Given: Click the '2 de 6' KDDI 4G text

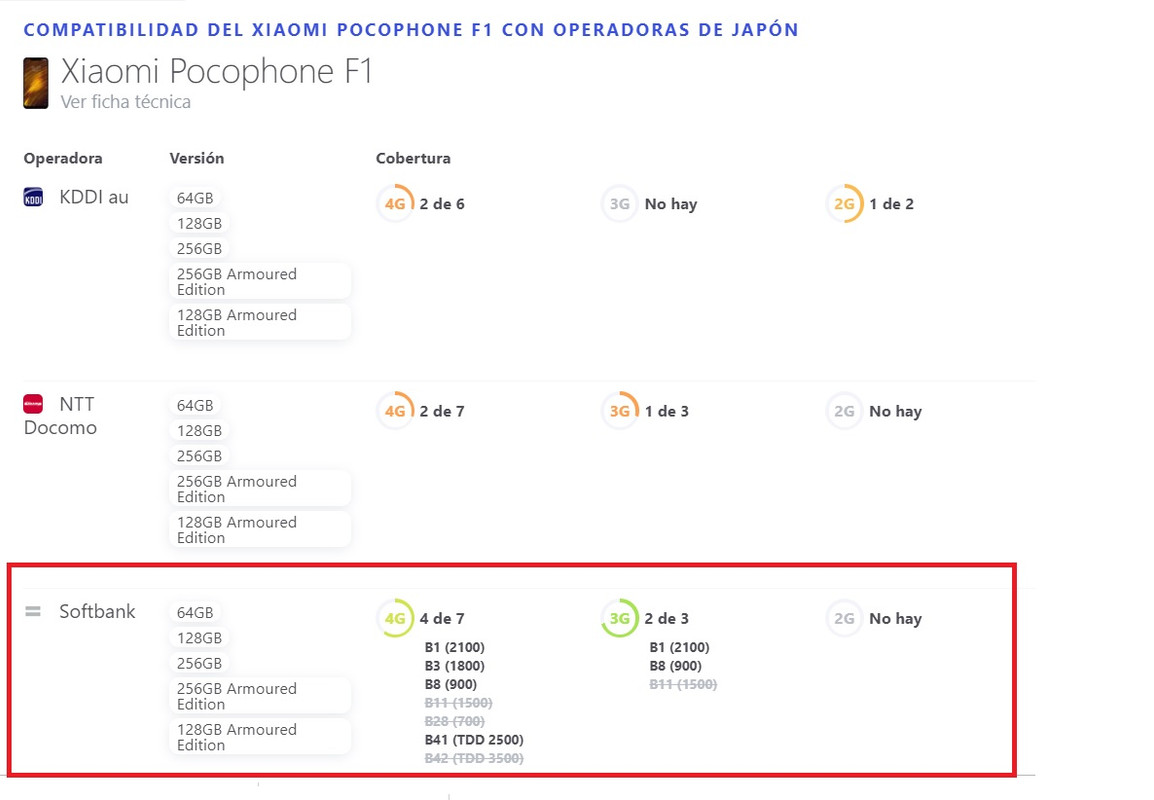Looking at the screenshot, I should tap(442, 204).
